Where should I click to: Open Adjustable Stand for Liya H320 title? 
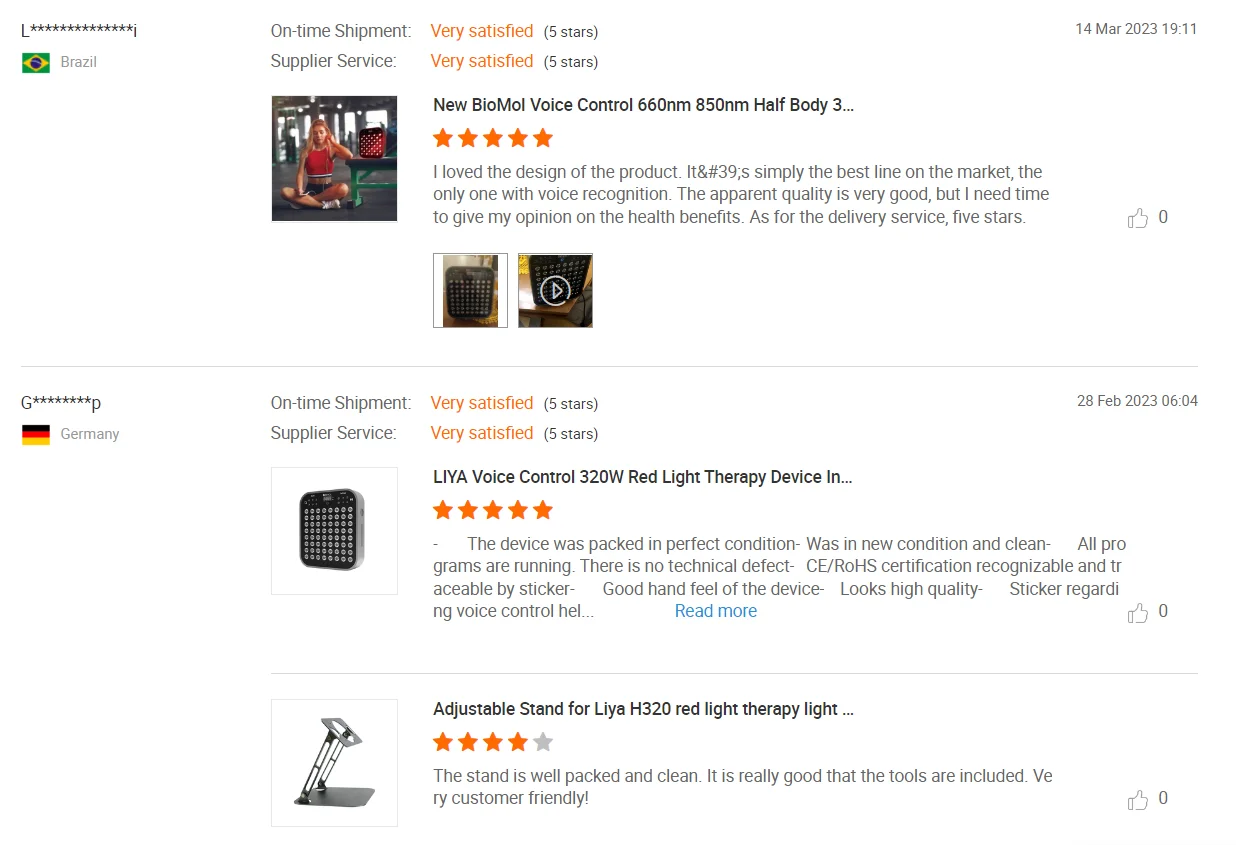[643, 709]
